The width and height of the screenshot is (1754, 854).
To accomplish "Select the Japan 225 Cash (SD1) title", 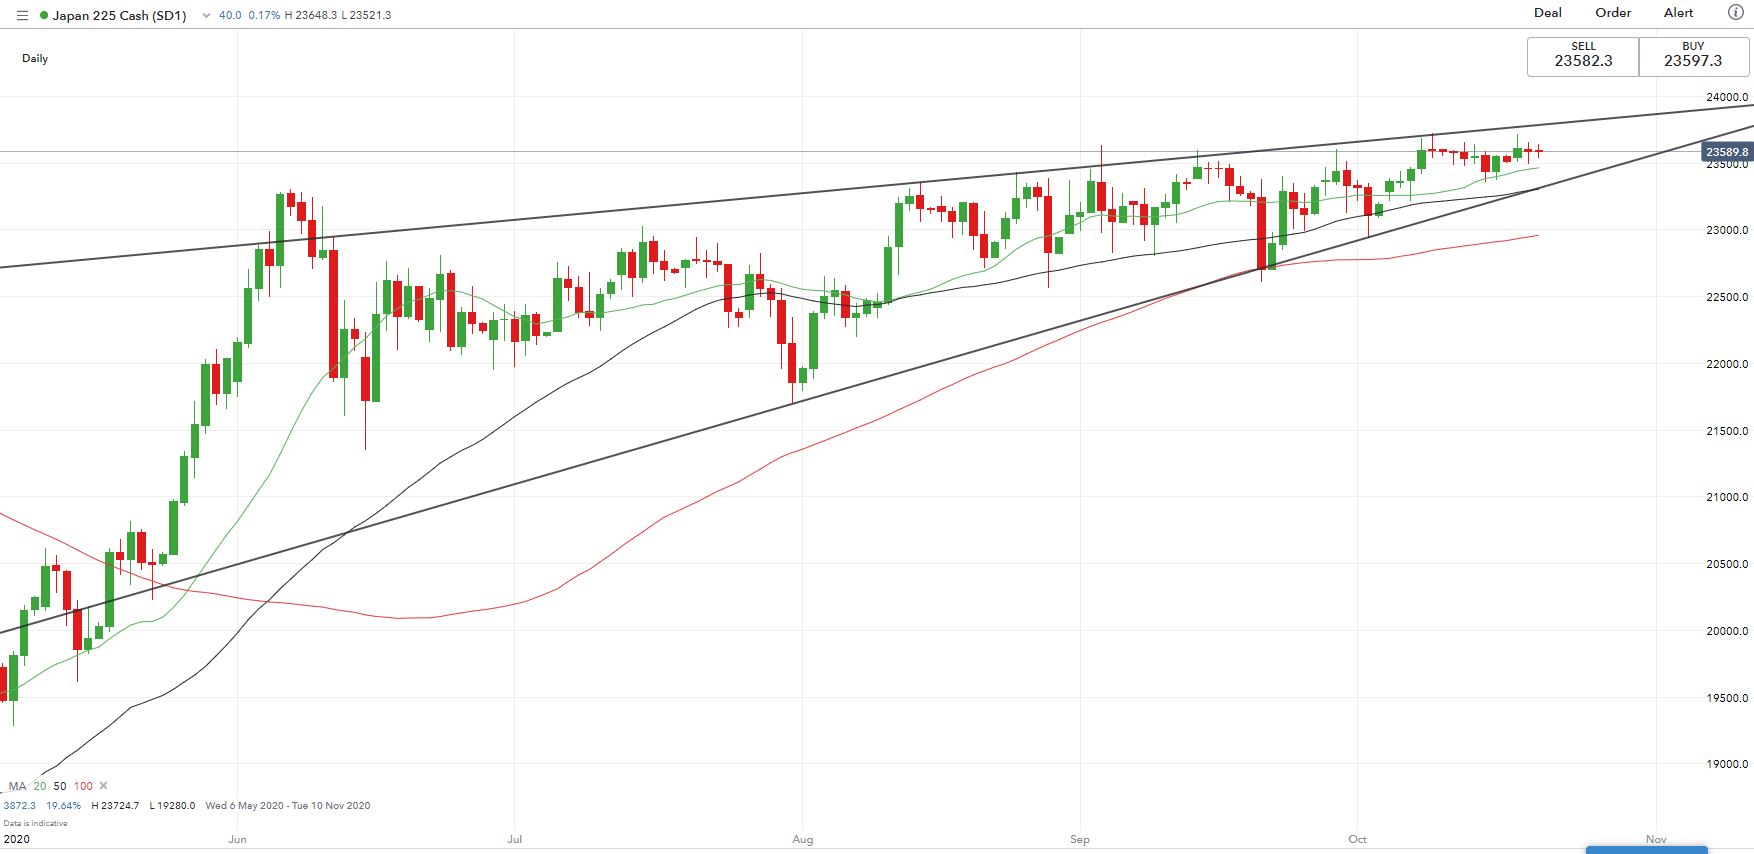I will point(120,16).
